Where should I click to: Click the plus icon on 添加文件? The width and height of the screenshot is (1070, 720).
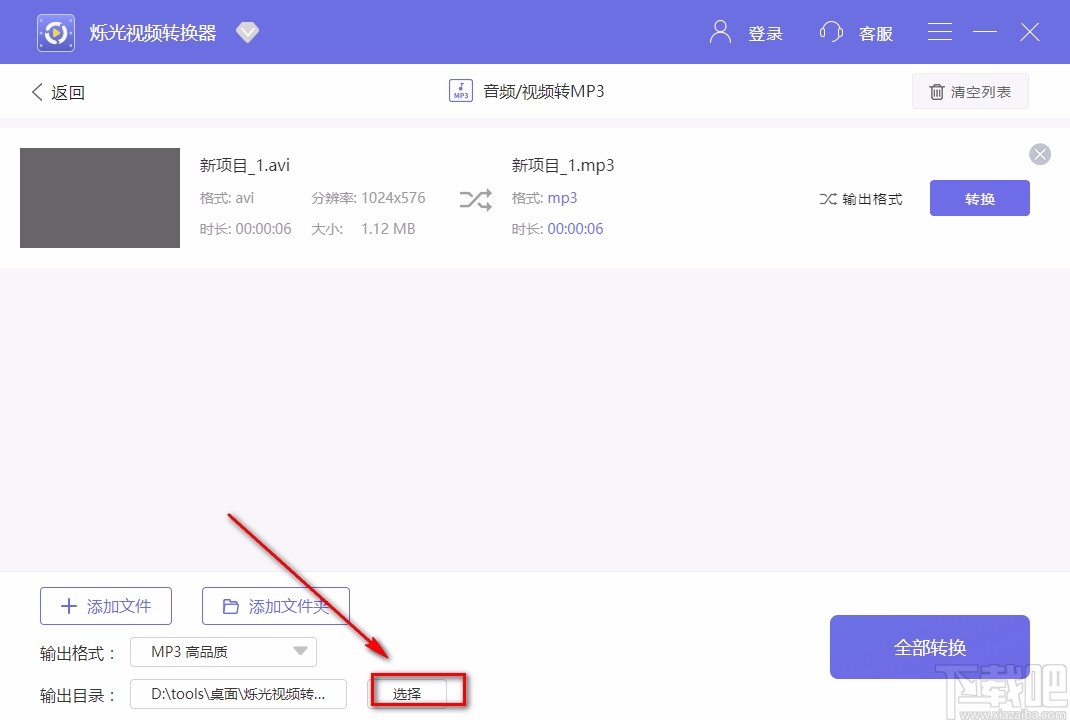68,605
